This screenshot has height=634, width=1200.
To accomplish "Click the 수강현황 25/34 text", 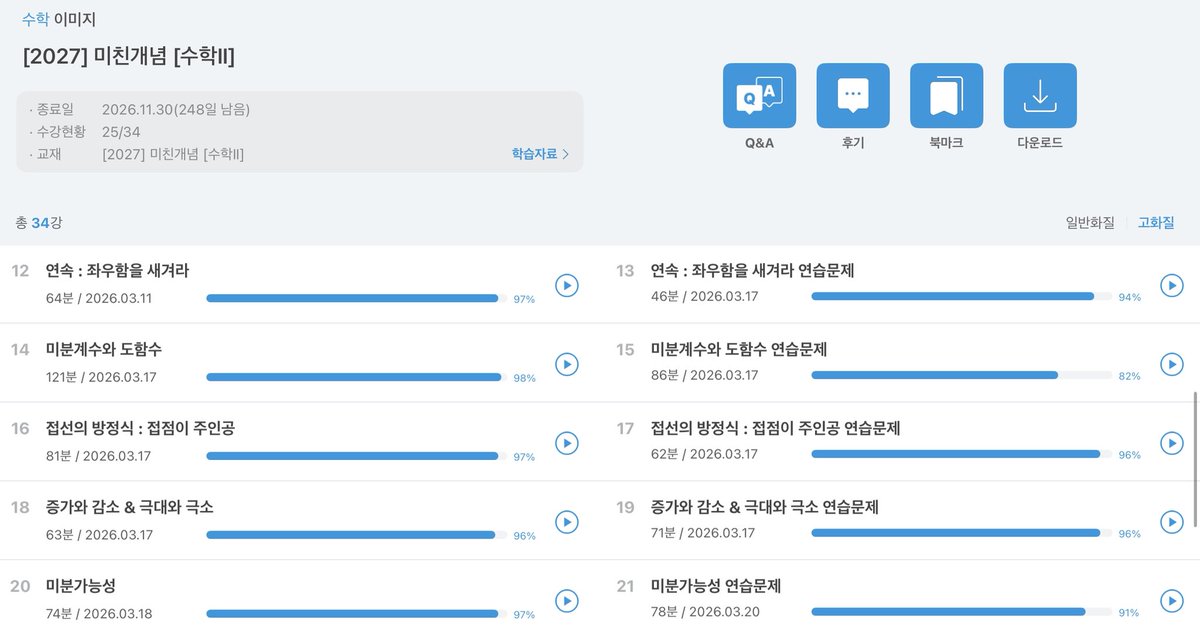I will (85, 131).
